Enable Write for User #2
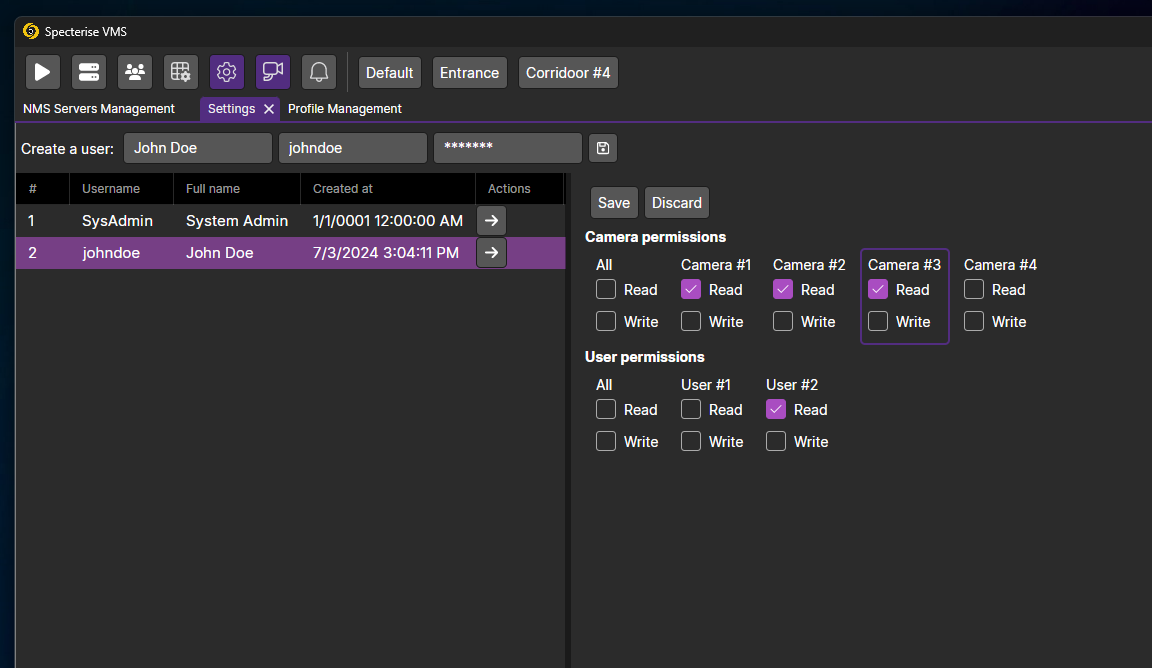 (776, 441)
